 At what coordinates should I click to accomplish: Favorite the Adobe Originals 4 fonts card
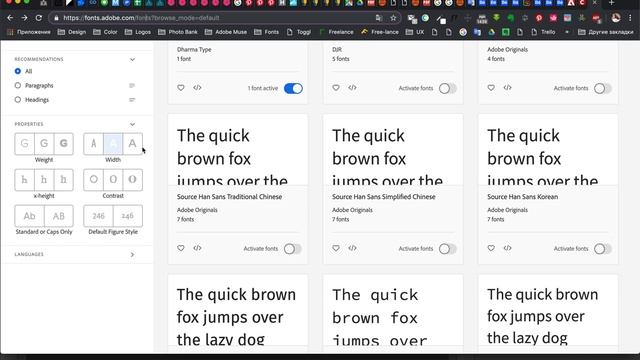pos(491,88)
